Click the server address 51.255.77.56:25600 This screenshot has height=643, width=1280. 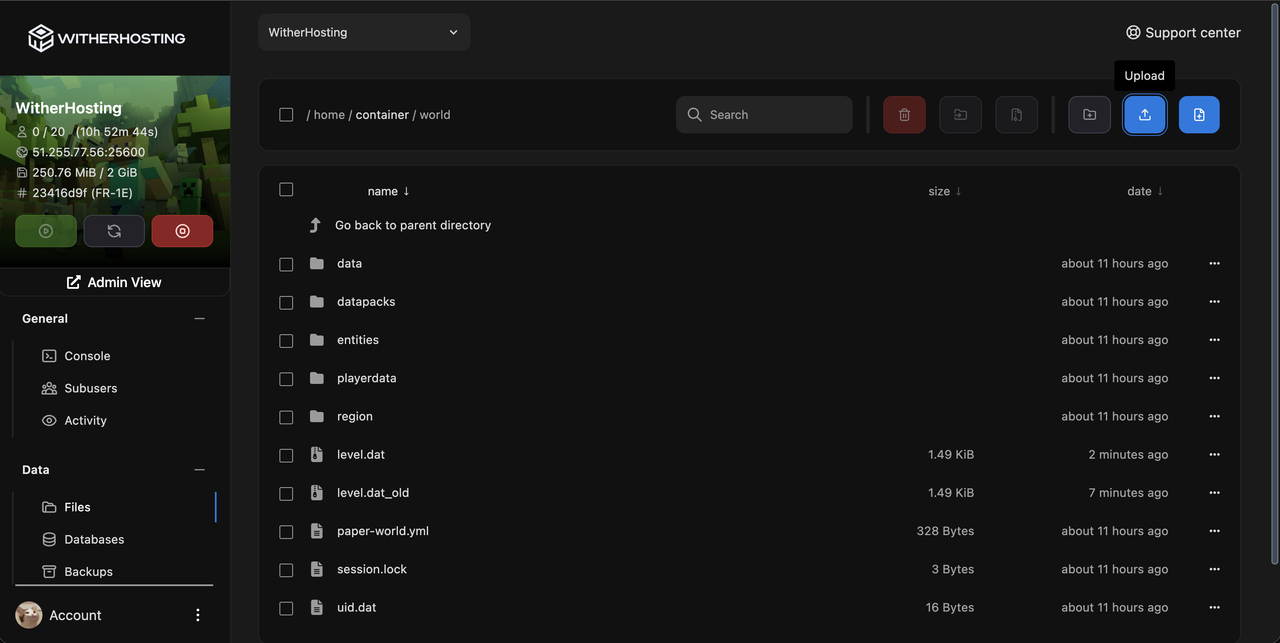pyautogui.click(x=88, y=152)
